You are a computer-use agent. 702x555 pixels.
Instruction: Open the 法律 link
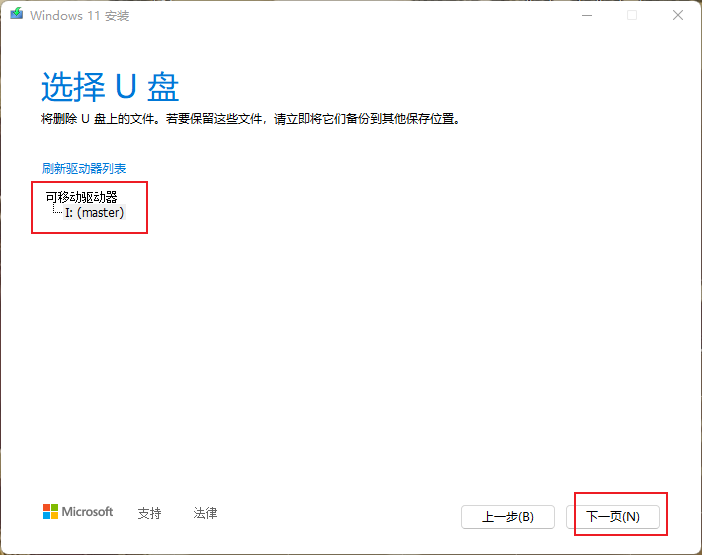205,513
